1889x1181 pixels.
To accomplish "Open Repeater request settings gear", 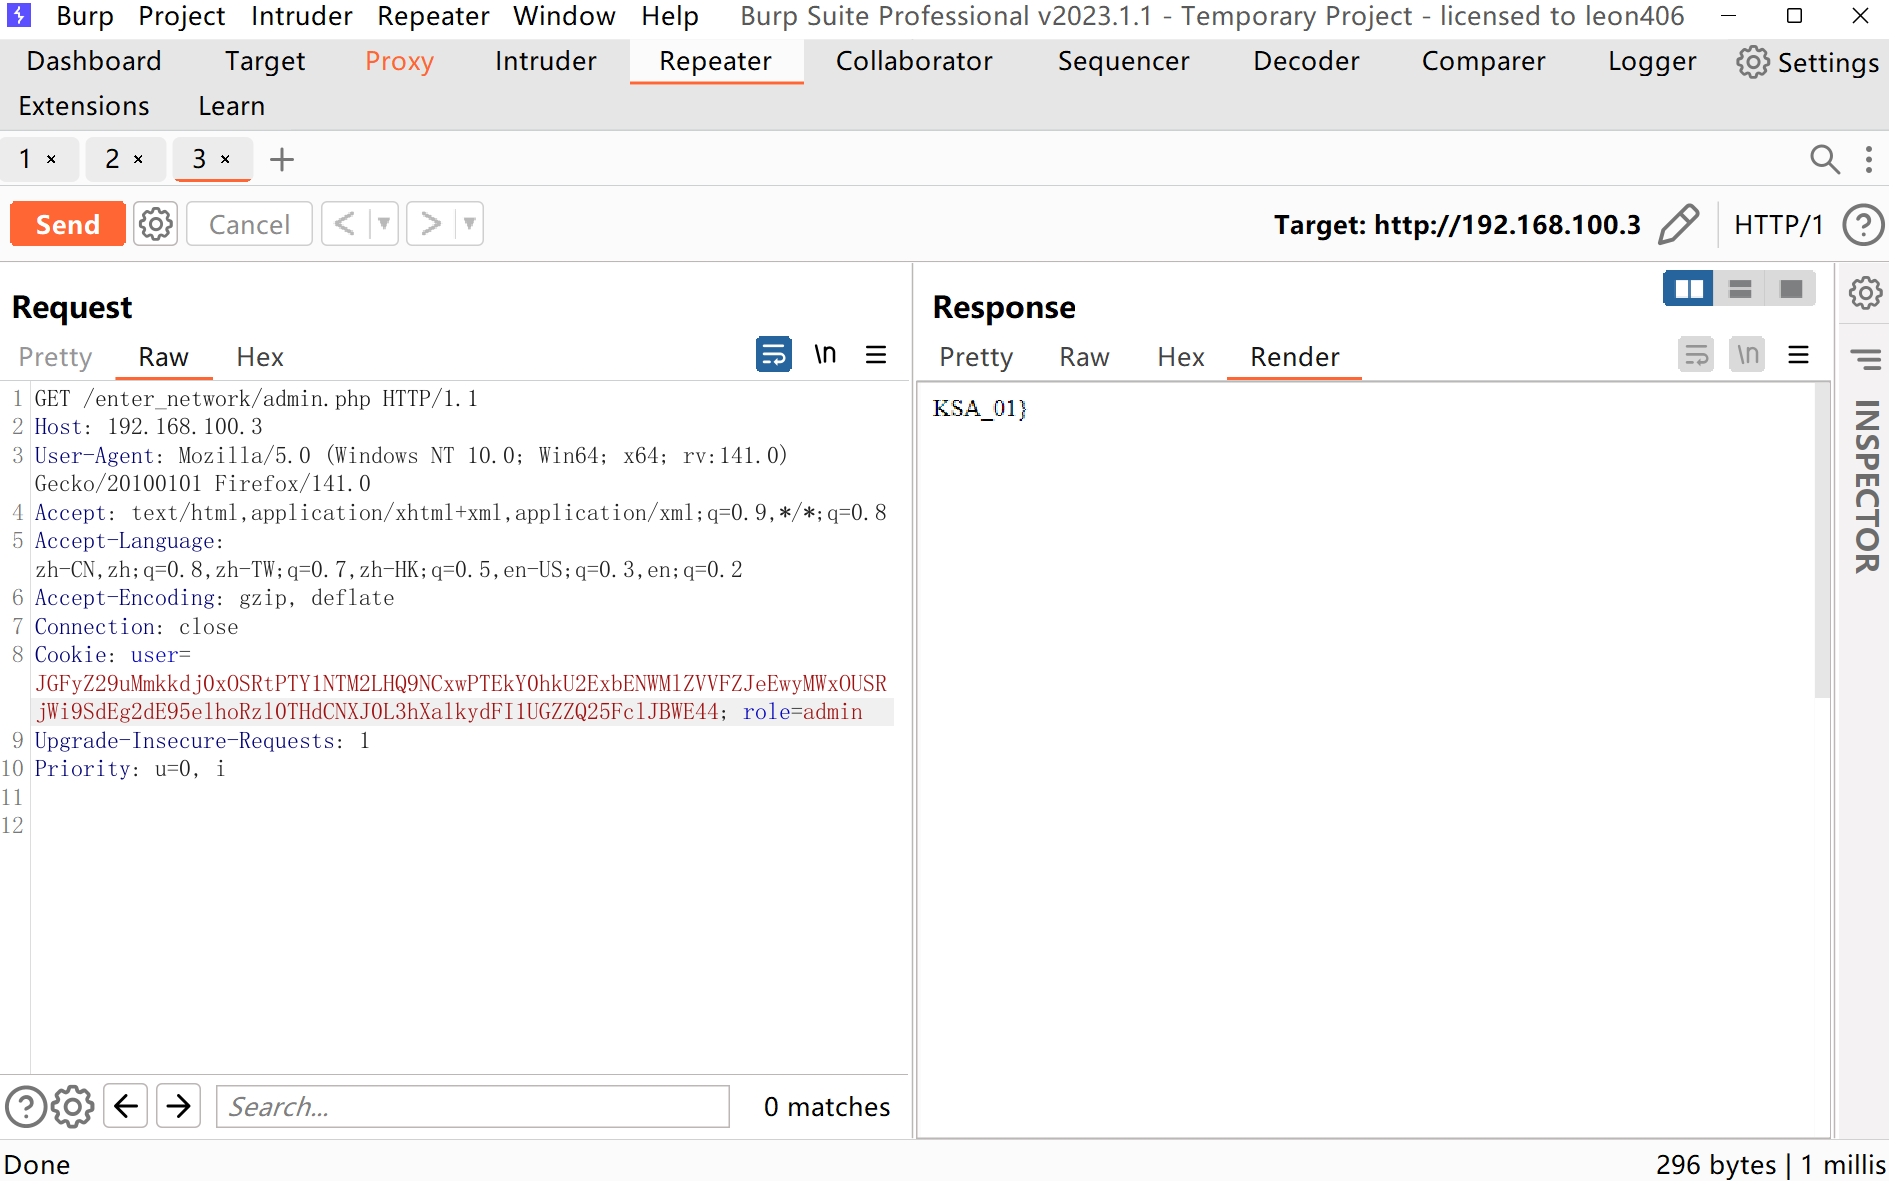I will (156, 224).
